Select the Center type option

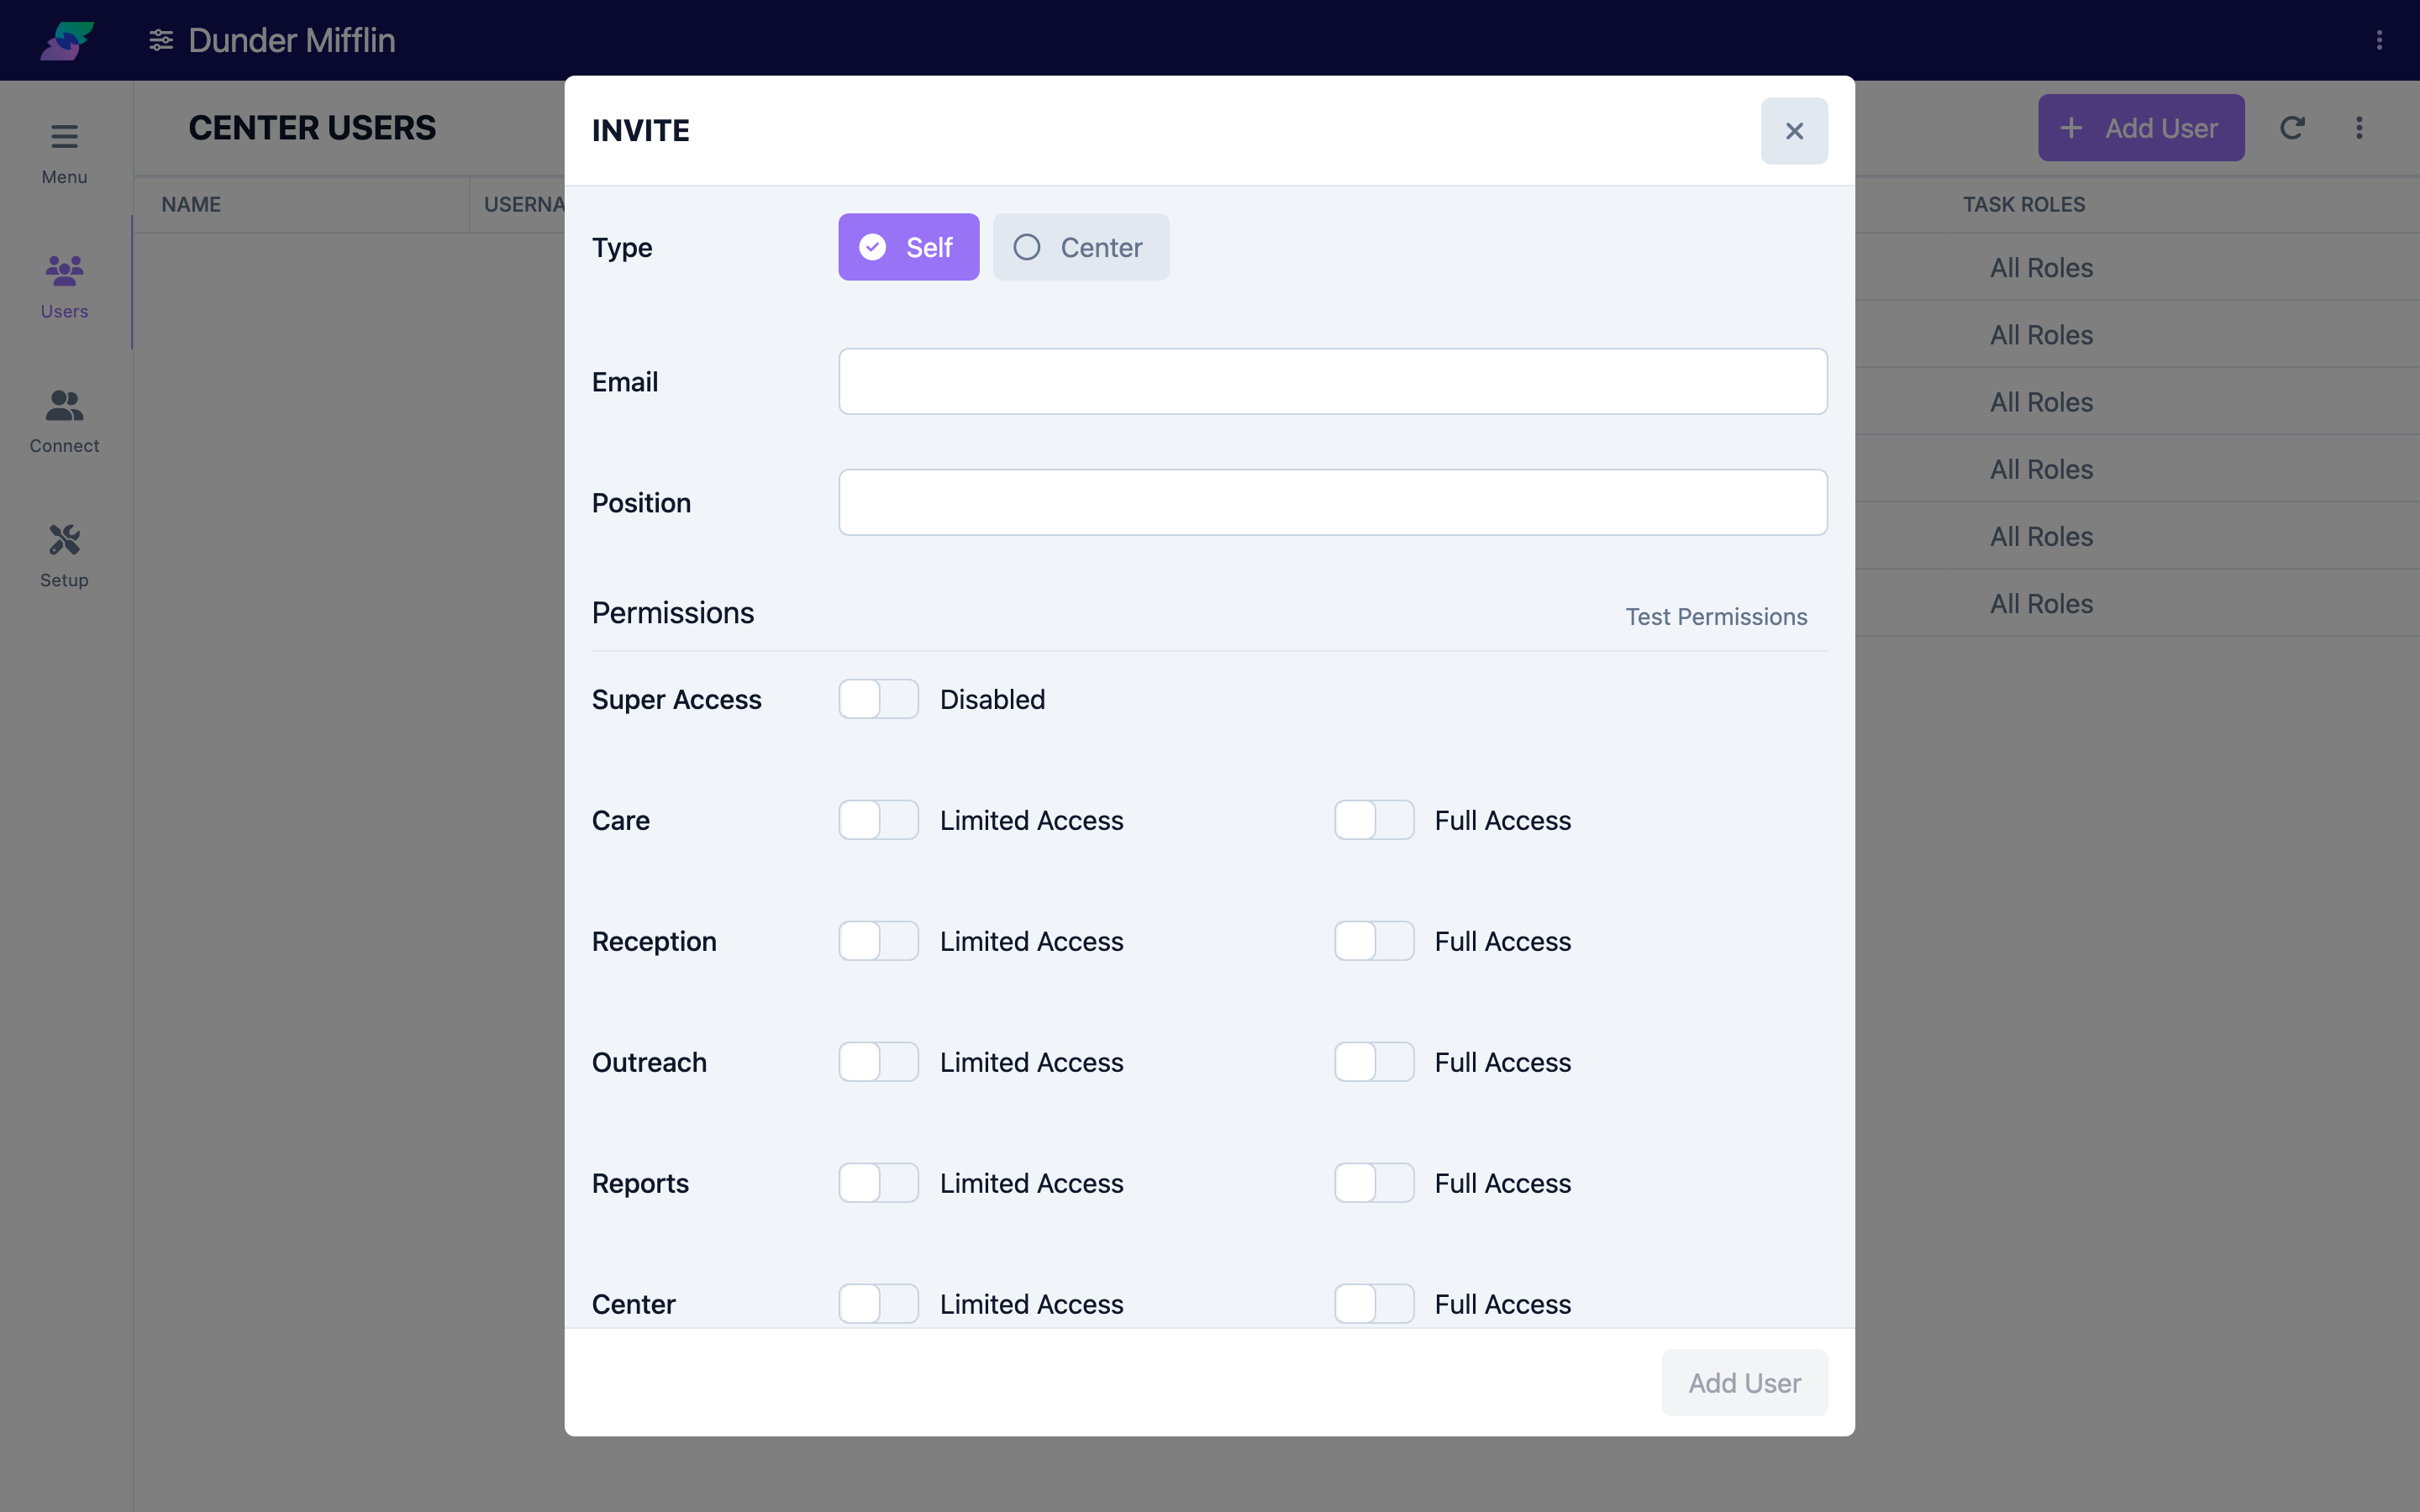(1080, 247)
